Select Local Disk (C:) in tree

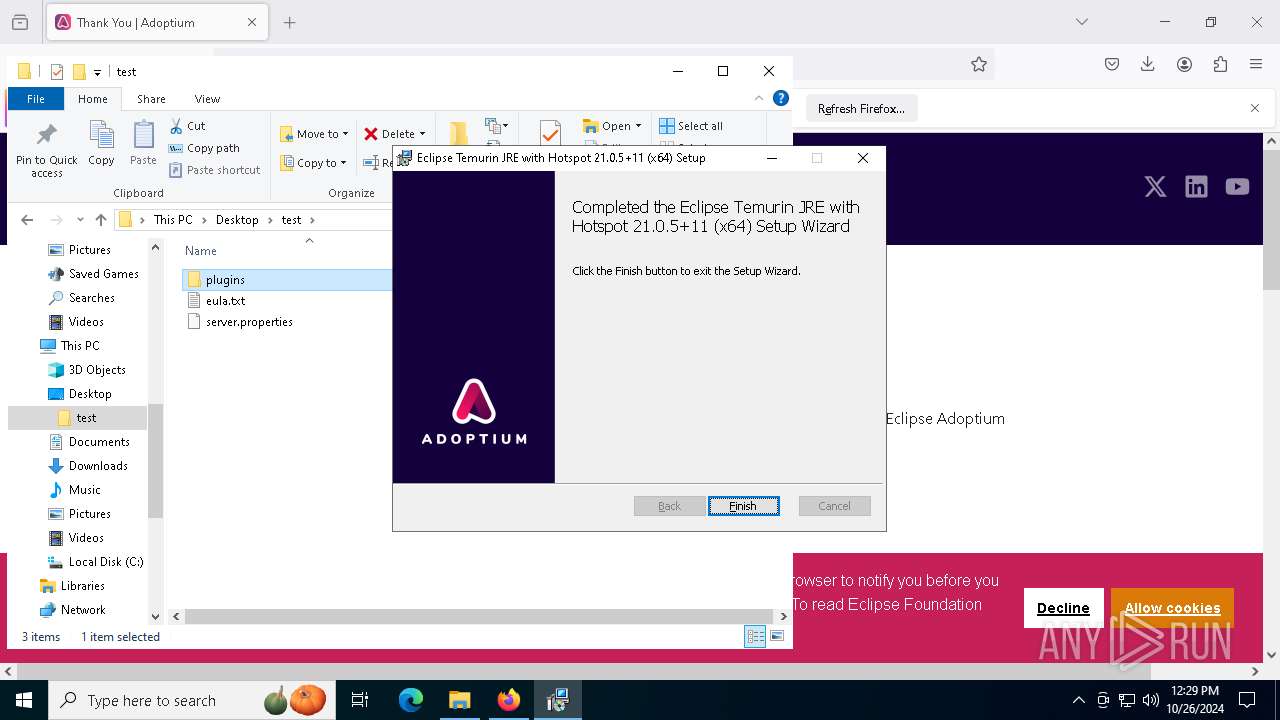click(106, 562)
